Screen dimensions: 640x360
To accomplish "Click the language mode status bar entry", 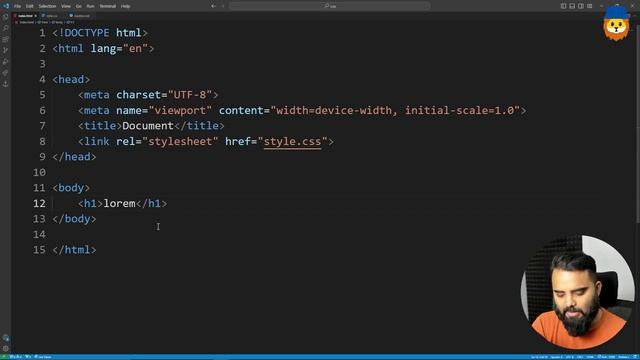I will pos(590,357).
